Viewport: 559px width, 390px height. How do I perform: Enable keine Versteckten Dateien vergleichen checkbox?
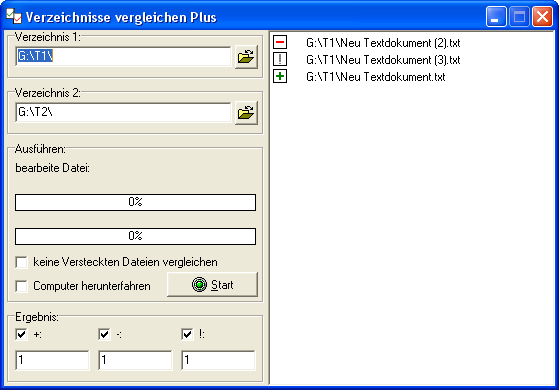21,262
